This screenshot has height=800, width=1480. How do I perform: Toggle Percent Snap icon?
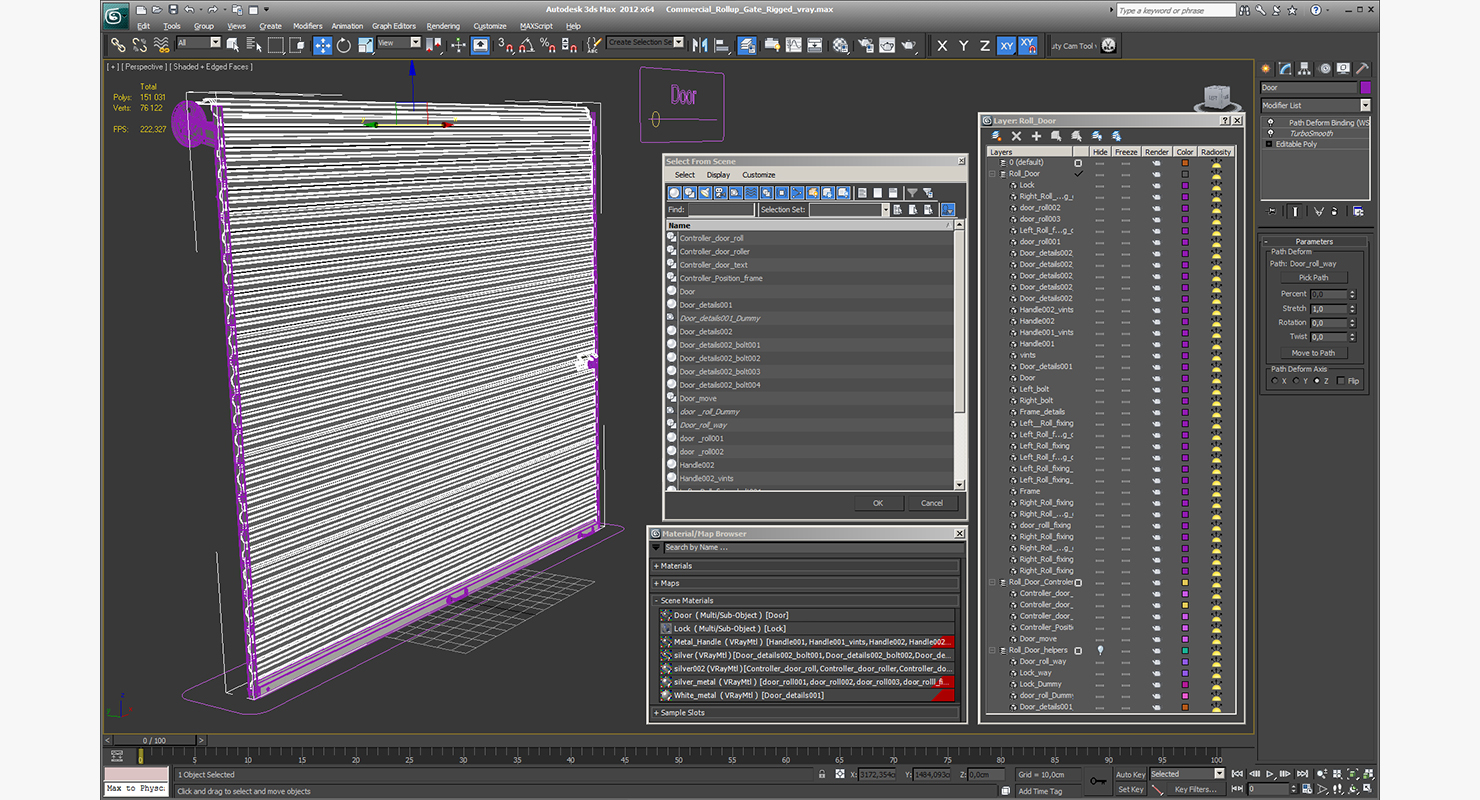click(548, 45)
